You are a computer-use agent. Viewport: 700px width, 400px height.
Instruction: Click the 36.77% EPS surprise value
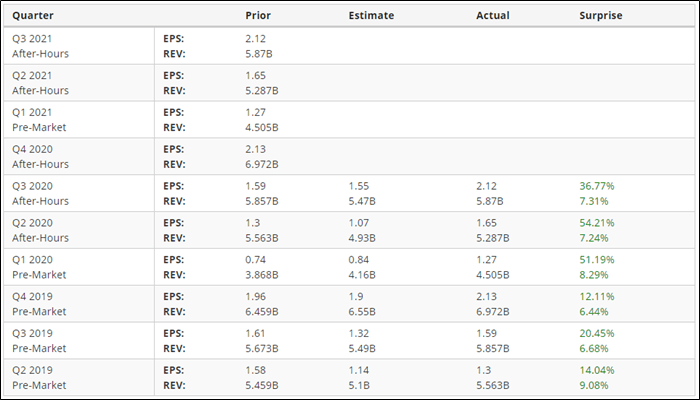coord(596,186)
